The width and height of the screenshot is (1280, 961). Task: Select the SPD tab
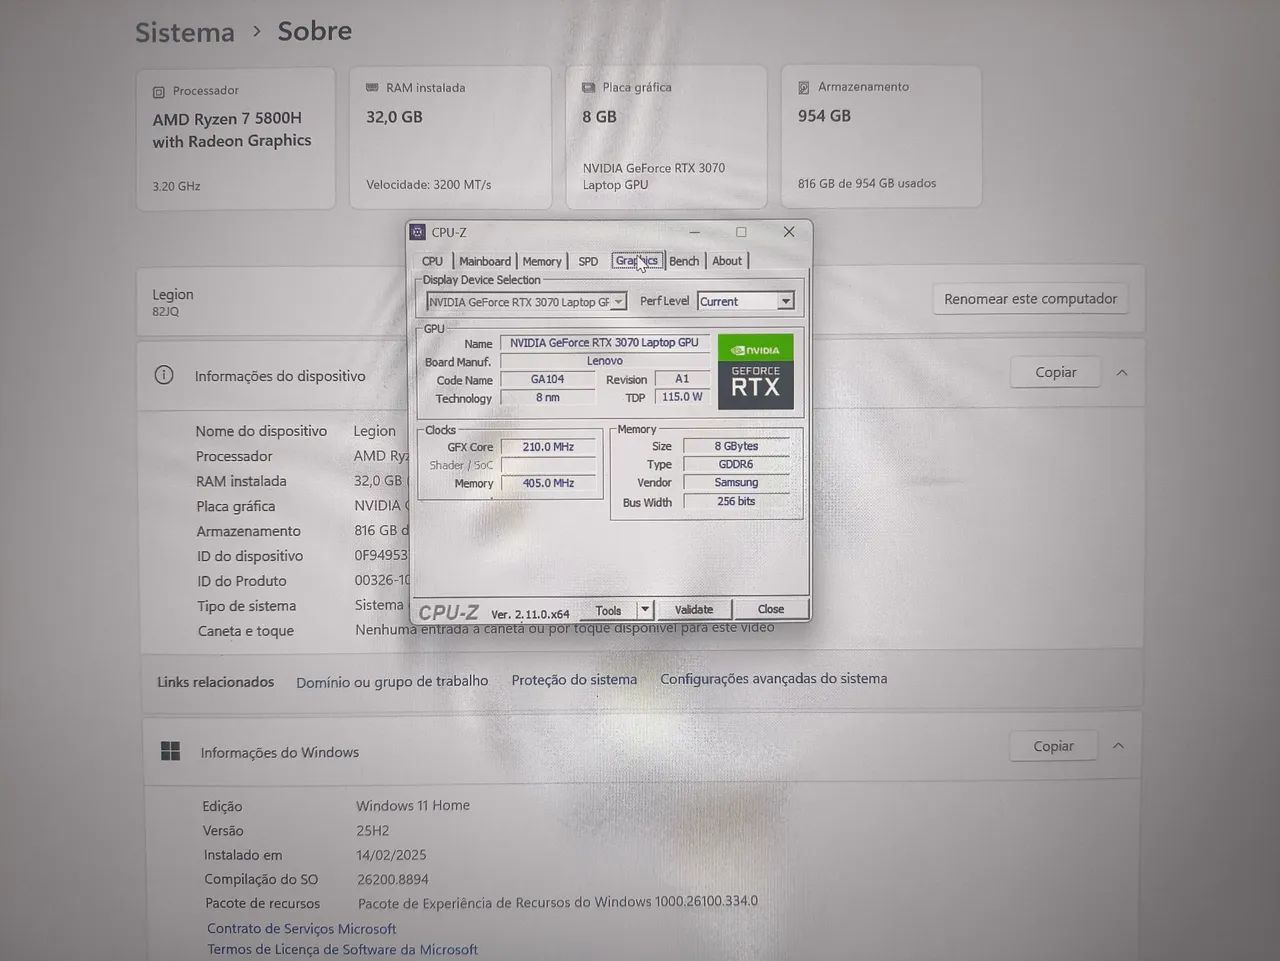588,261
